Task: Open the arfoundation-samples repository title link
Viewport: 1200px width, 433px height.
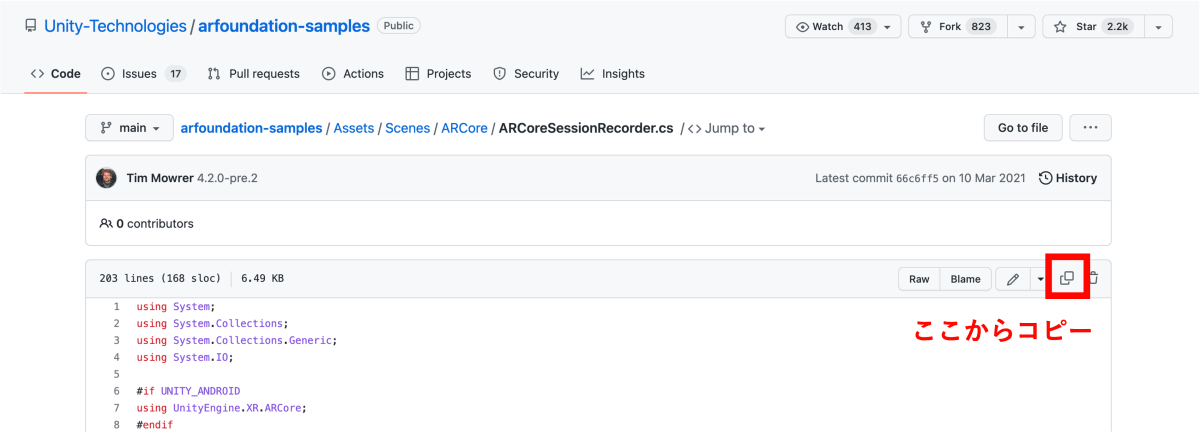Action: pyautogui.click(x=284, y=26)
